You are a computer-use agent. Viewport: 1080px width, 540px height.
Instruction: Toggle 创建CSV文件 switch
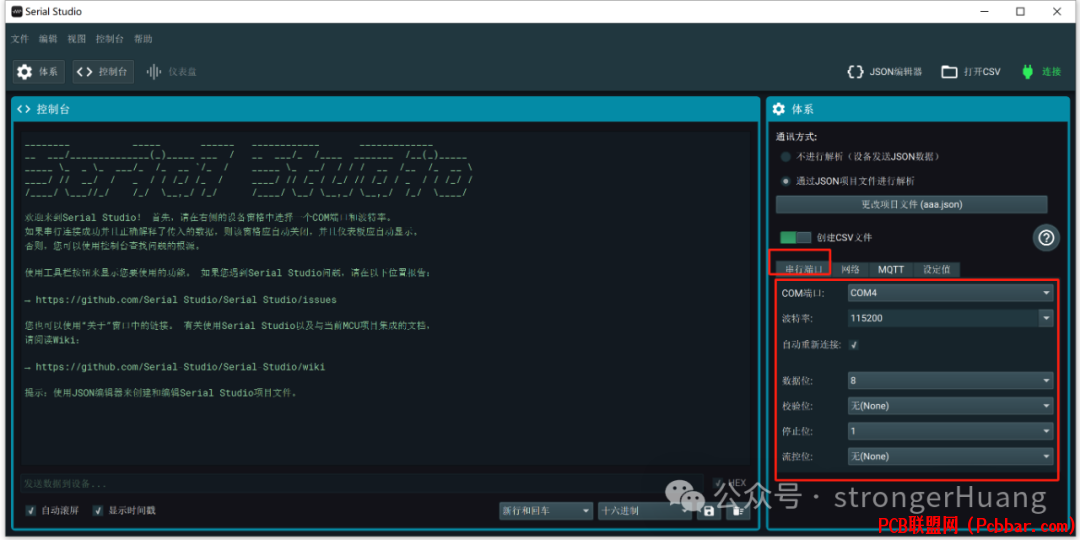[795, 237]
